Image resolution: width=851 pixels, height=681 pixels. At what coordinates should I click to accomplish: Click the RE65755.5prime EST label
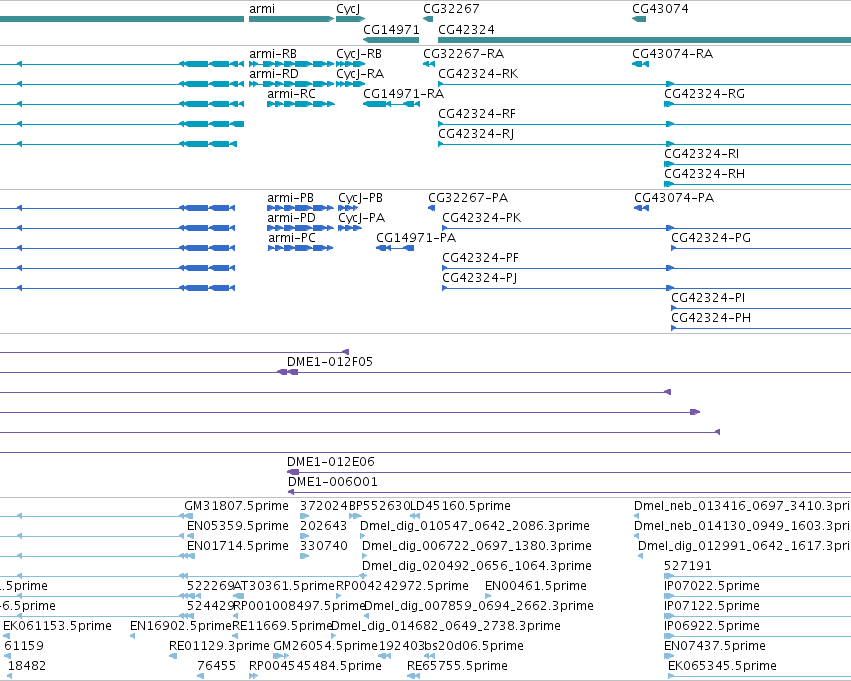pyautogui.click(x=457, y=667)
